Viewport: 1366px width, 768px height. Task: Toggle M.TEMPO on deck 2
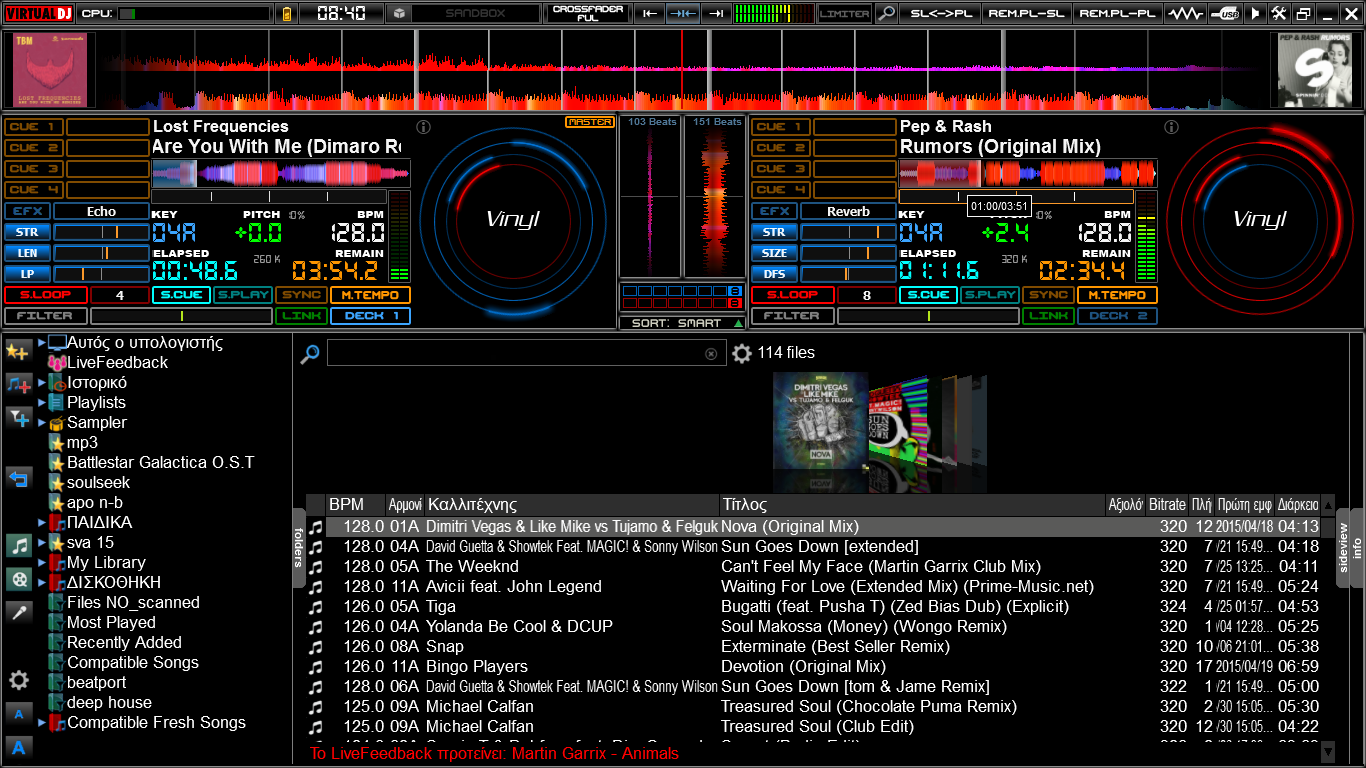click(x=1117, y=295)
